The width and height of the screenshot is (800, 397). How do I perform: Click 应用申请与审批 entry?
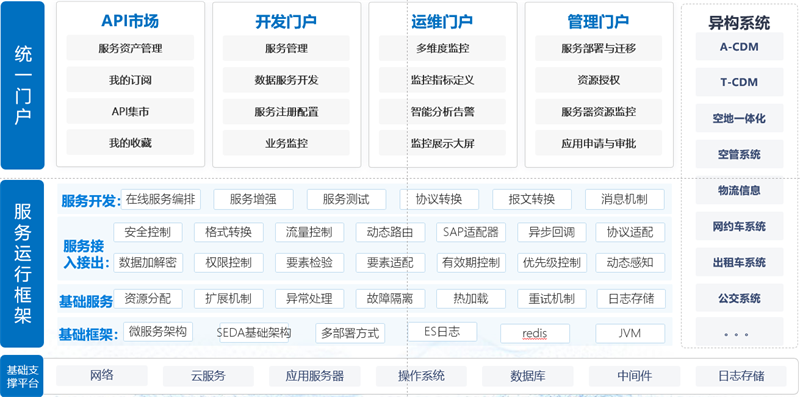598,143
